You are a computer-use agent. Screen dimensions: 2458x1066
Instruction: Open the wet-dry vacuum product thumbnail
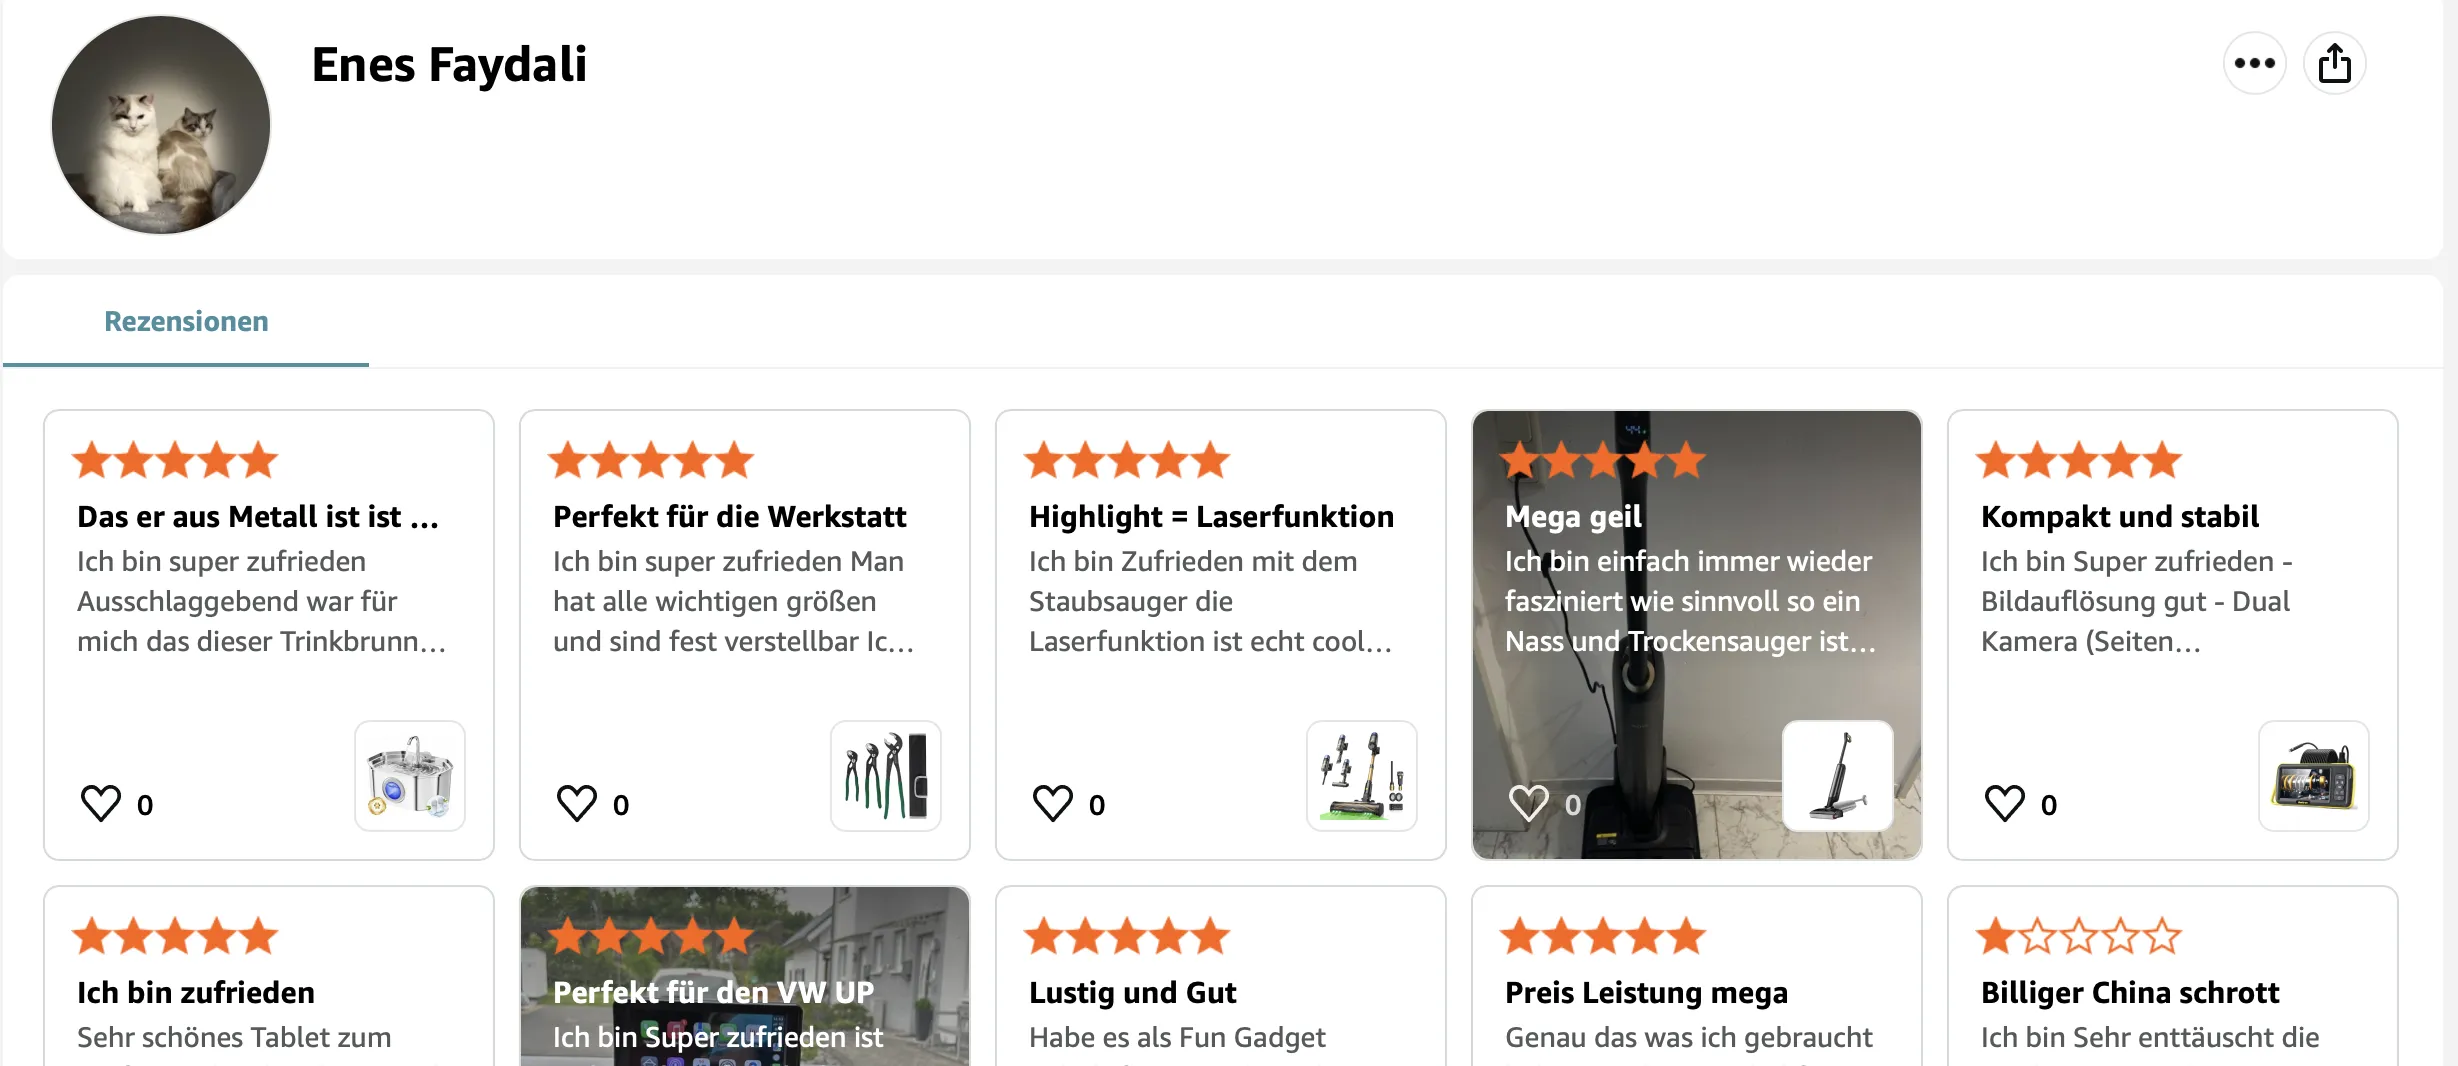(1838, 776)
